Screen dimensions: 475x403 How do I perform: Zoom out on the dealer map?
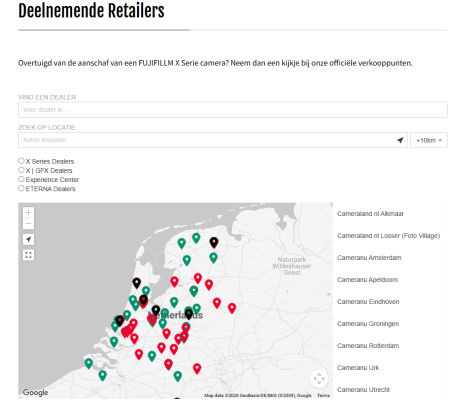(x=28, y=224)
